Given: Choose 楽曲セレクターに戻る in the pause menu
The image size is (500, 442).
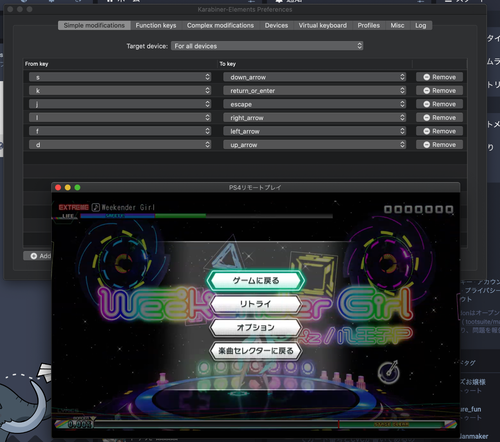Looking at the screenshot, I should [256, 351].
